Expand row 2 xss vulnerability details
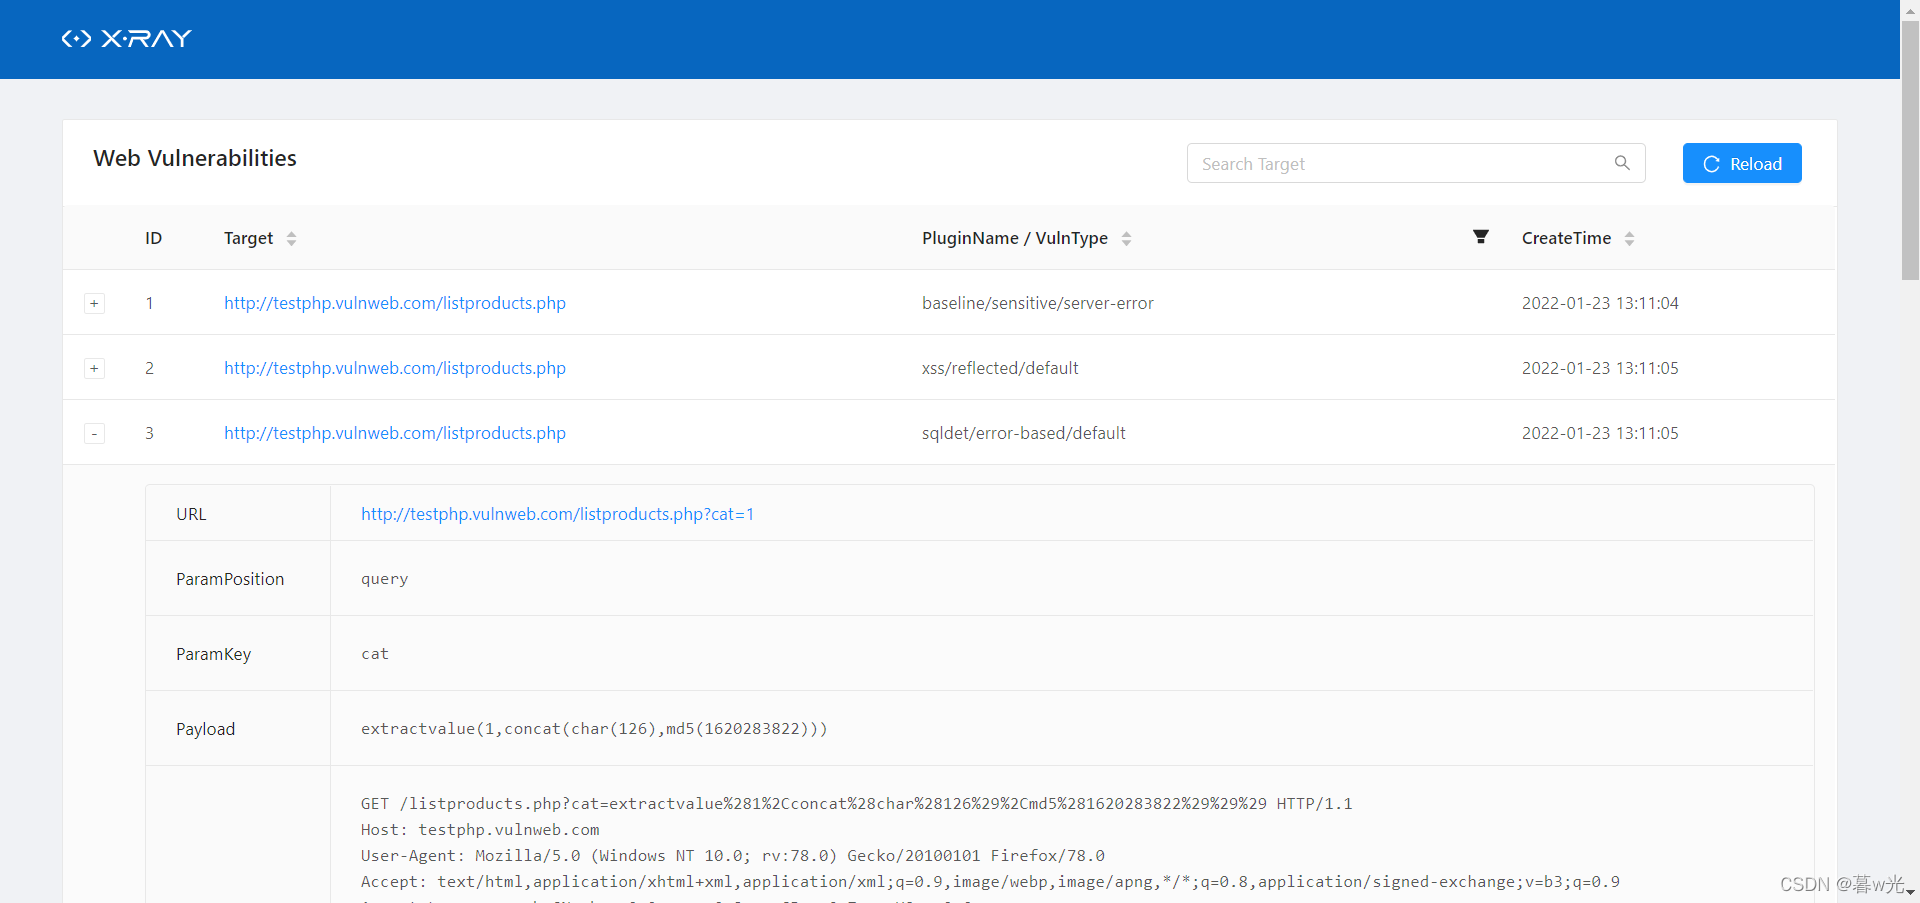The width and height of the screenshot is (1920, 903). (x=94, y=368)
